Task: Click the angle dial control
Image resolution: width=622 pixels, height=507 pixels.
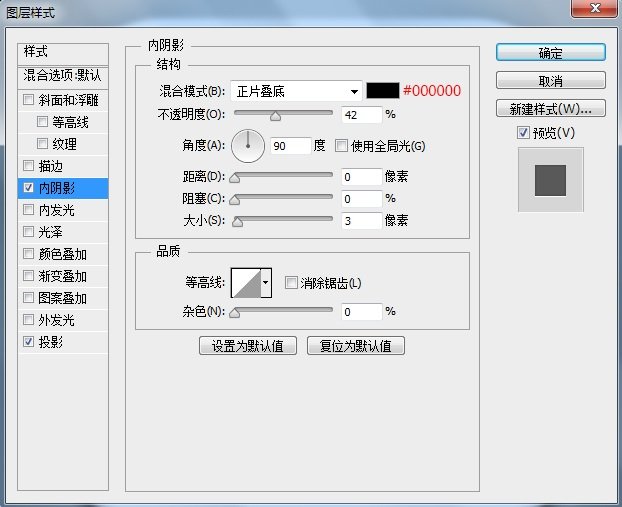Action: point(248,146)
